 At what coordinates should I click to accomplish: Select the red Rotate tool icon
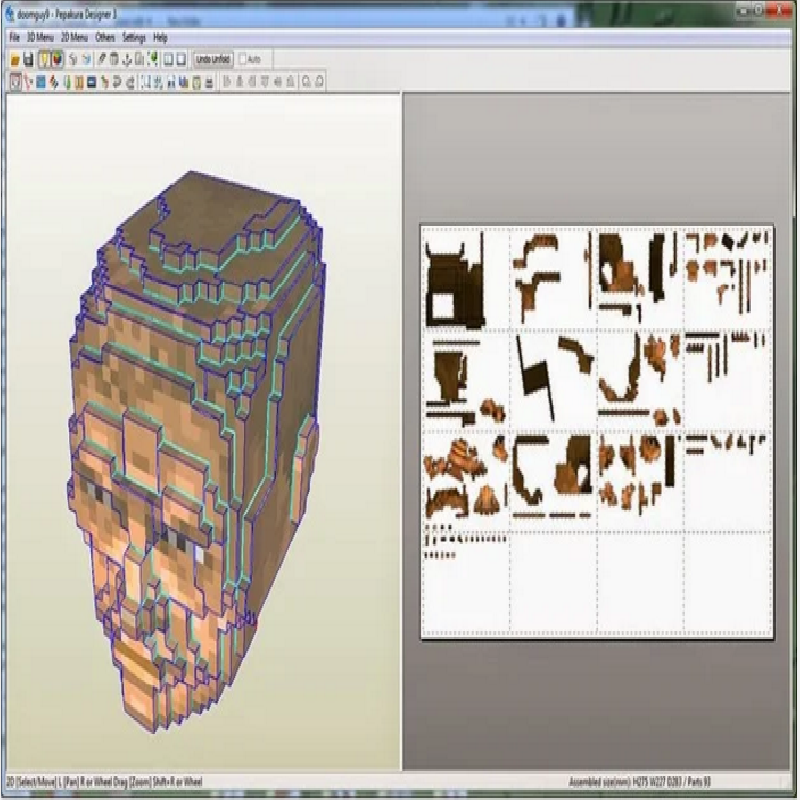[x=28, y=82]
